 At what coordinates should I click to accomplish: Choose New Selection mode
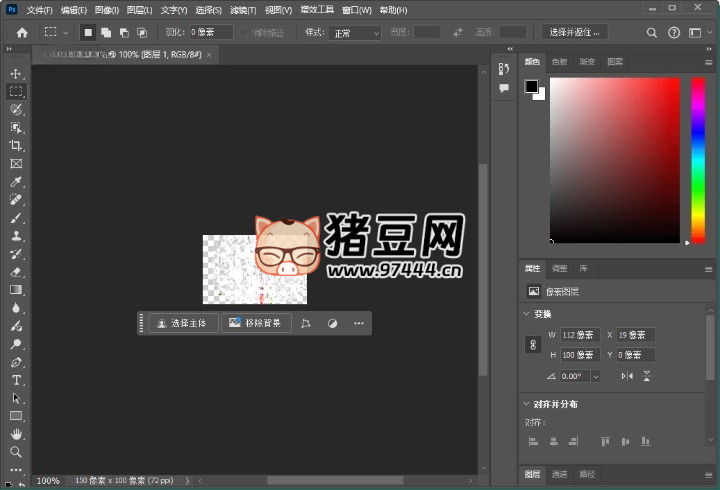click(88, 33)
